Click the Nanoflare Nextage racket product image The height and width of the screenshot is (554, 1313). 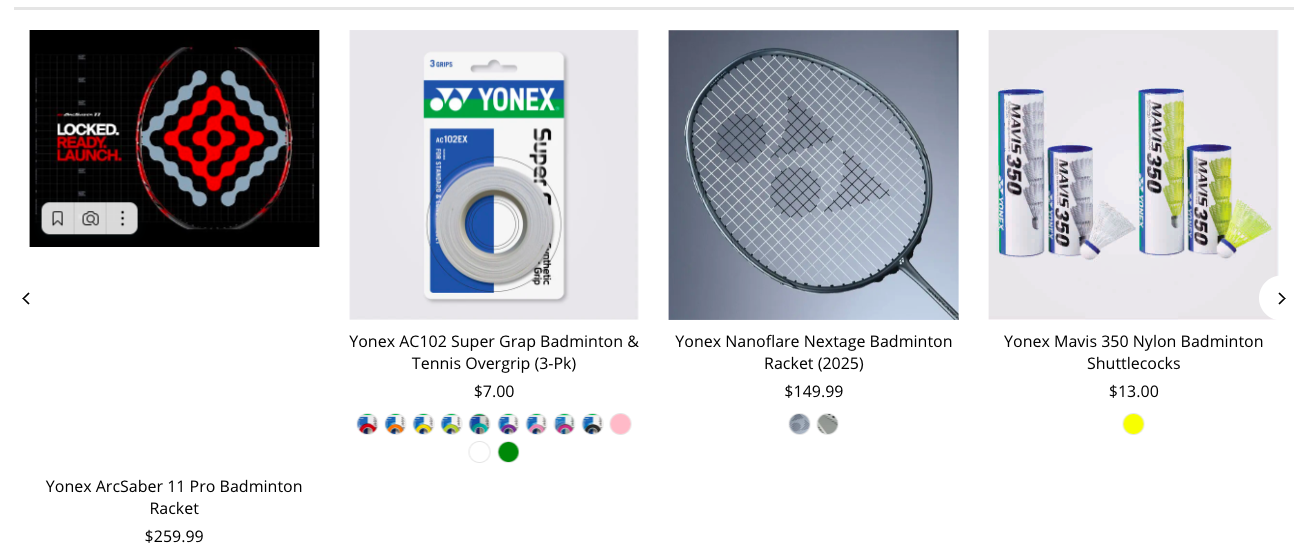[814, 175]
